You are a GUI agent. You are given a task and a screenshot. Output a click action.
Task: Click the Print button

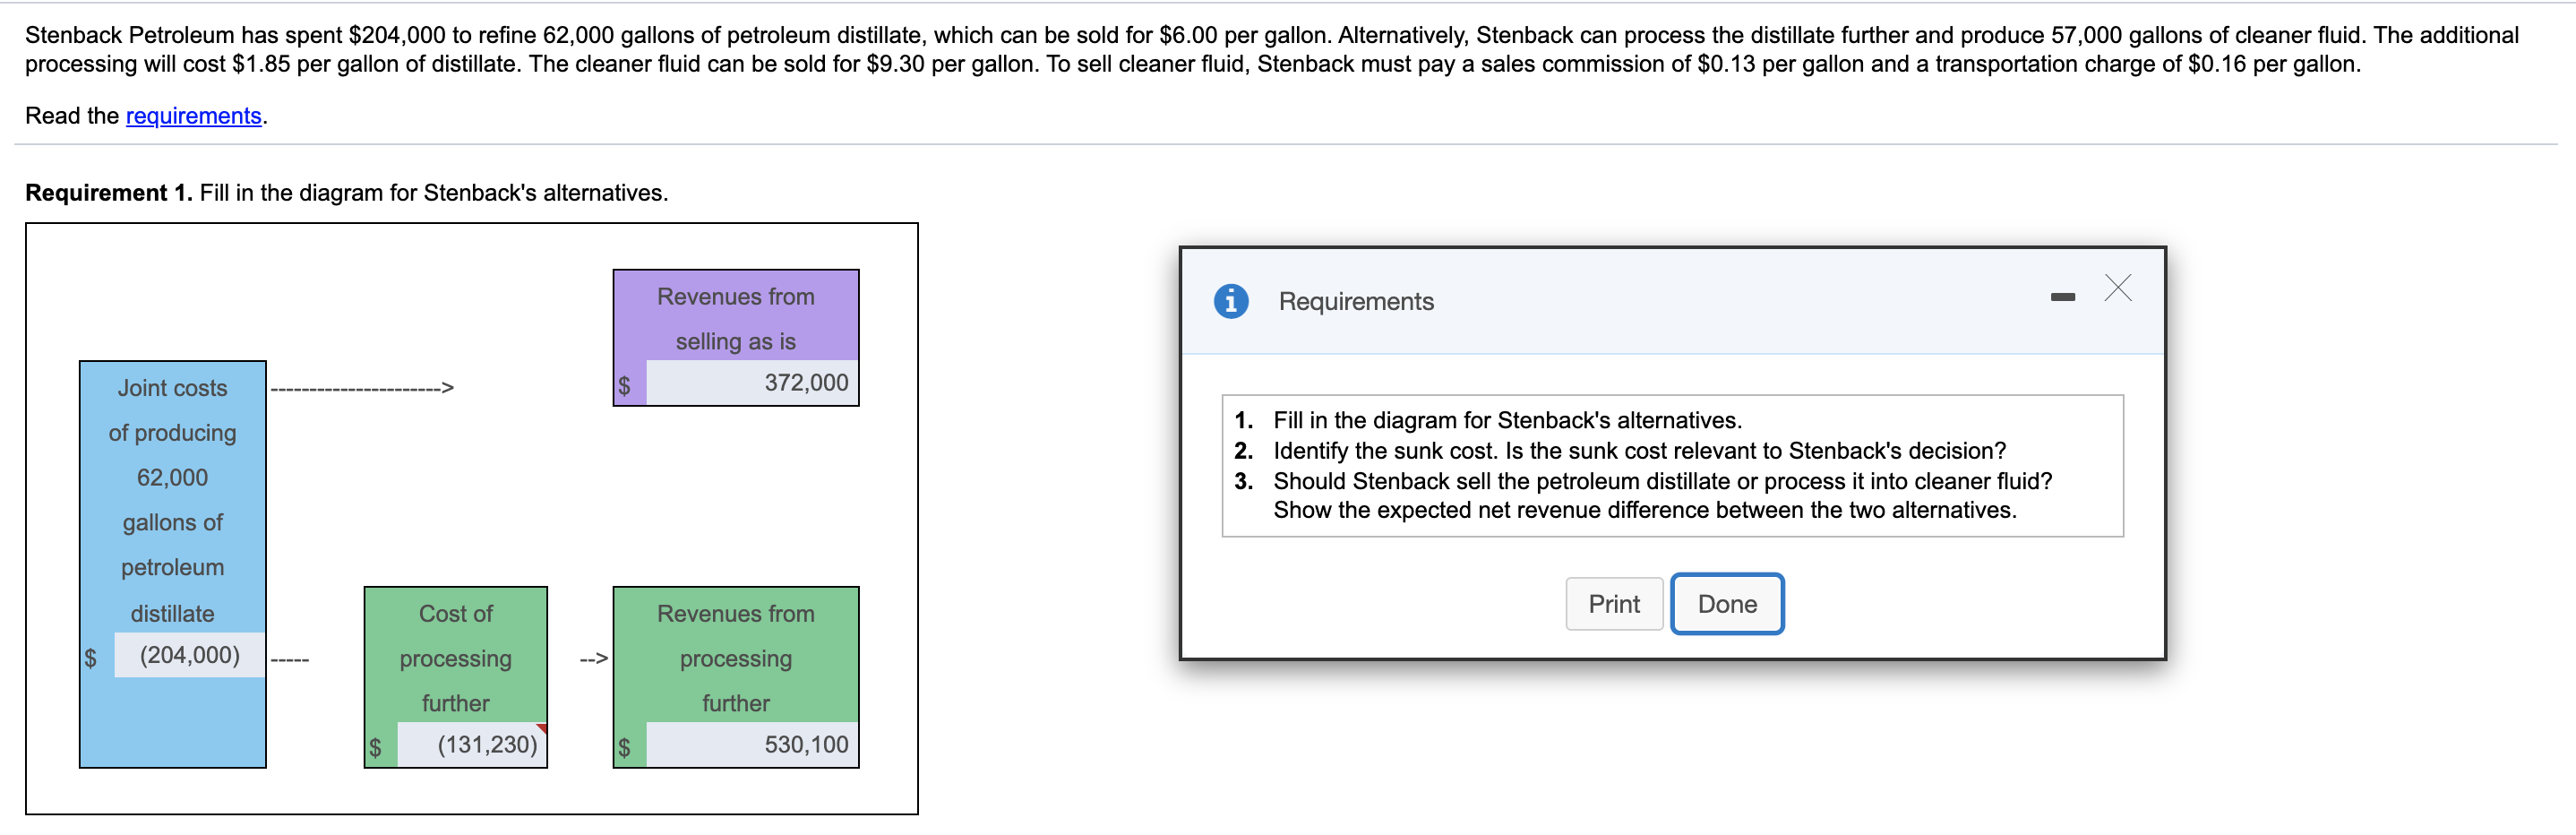(x=1613, y=603)
